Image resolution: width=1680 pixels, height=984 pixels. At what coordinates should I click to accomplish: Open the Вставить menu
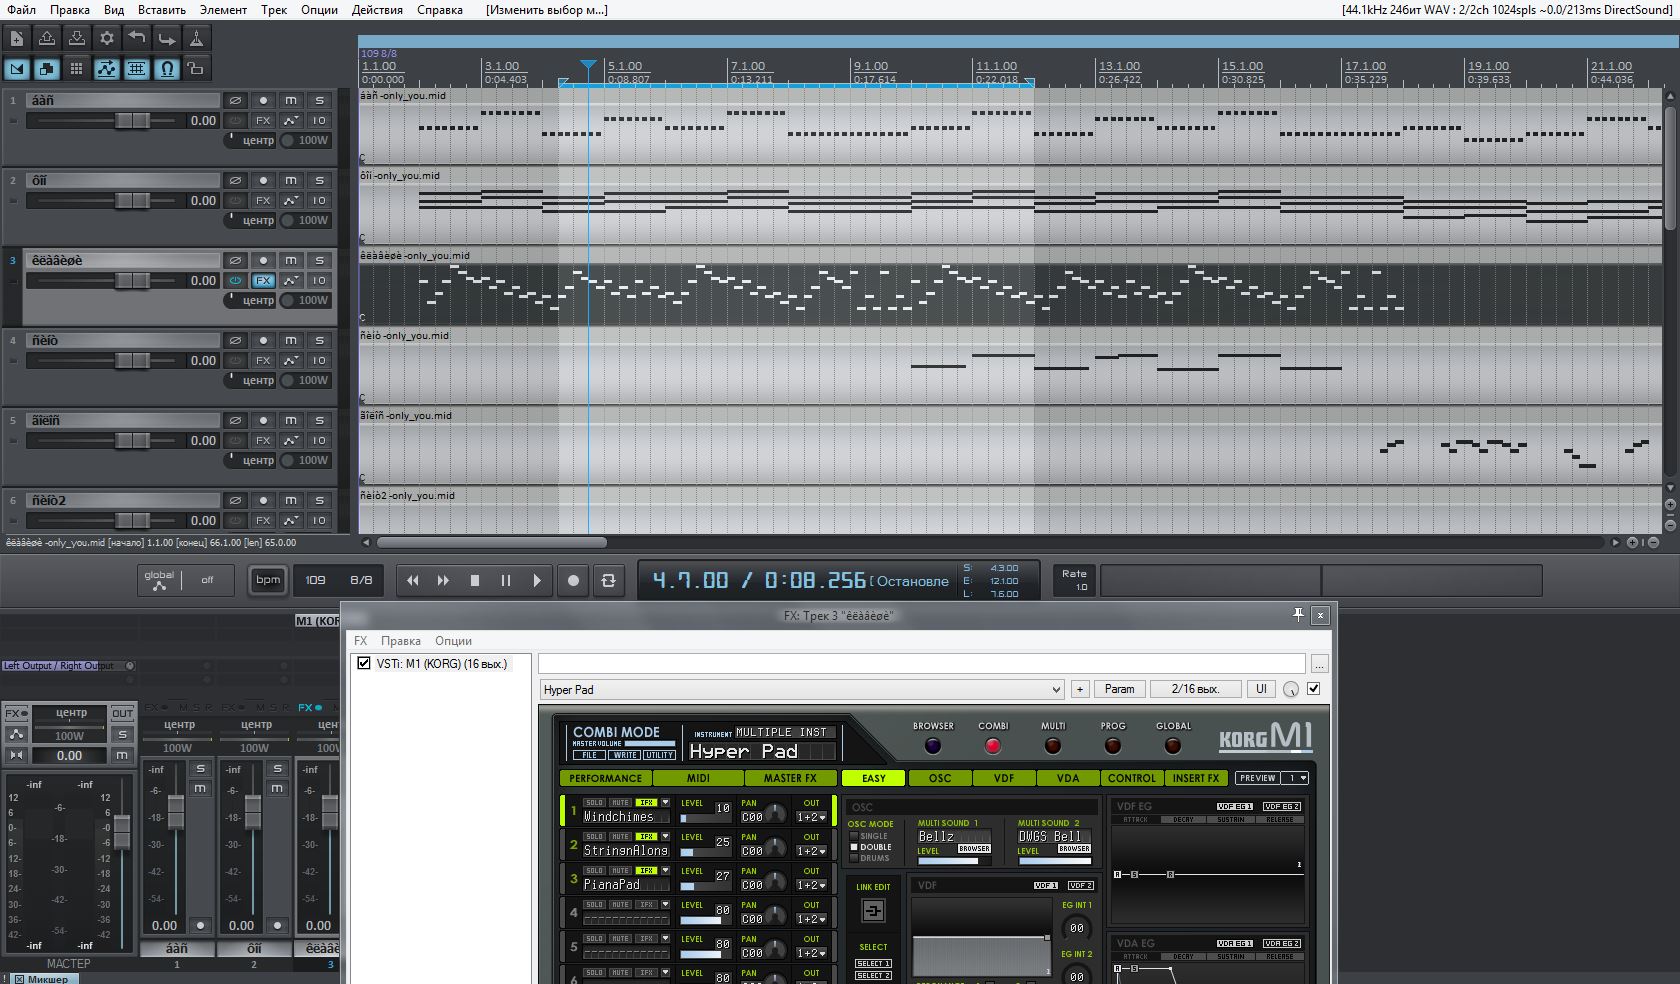(x=162, y=10)
